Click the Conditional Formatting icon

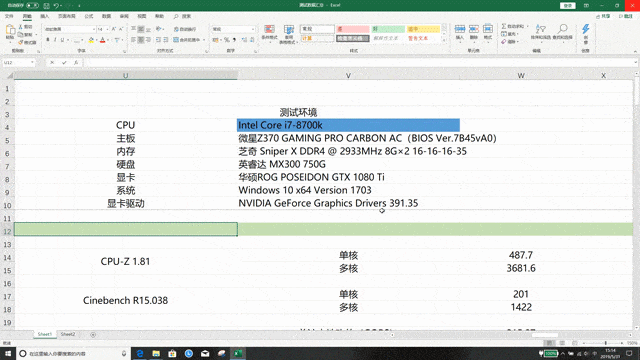(269, 32)
